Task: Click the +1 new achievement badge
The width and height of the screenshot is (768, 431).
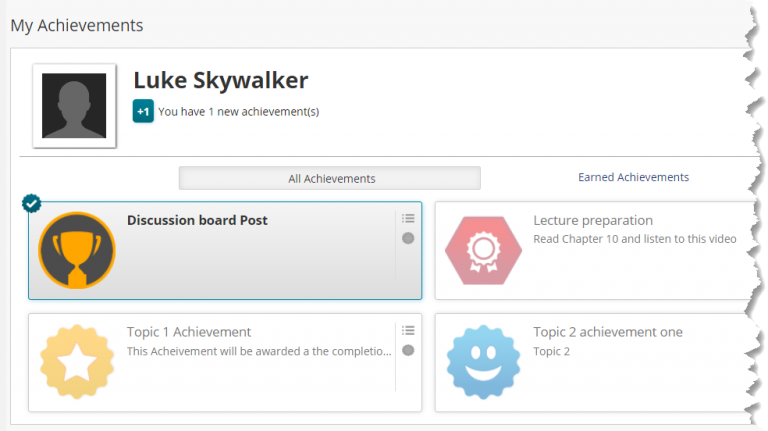Action: point(143,111)
